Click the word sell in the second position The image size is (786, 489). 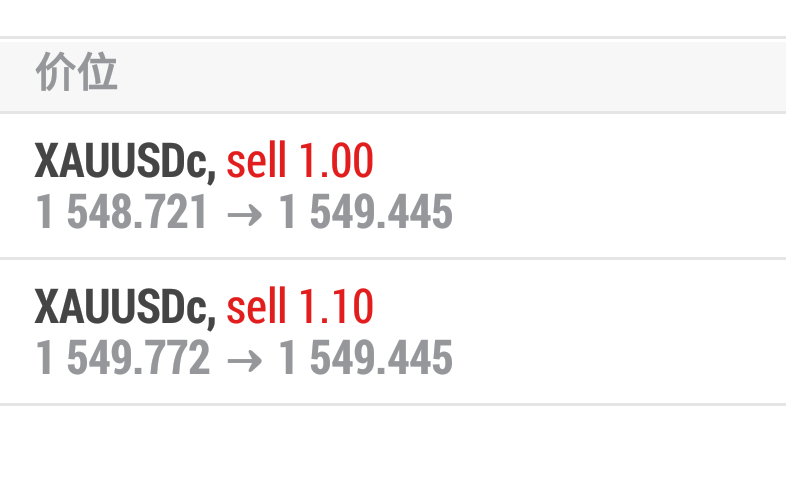257,307
